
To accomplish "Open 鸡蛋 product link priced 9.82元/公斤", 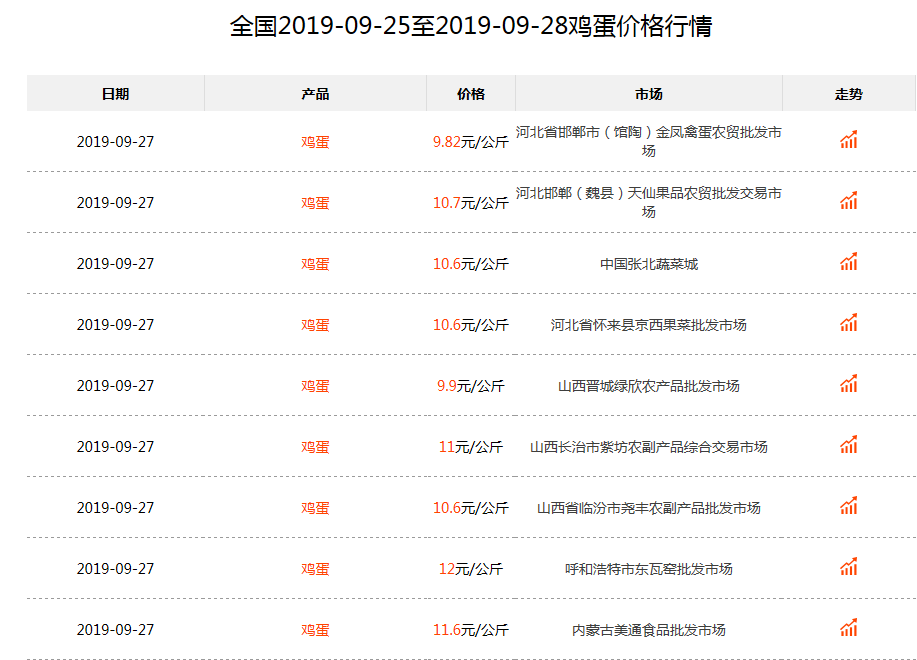I will pos(315,142).
